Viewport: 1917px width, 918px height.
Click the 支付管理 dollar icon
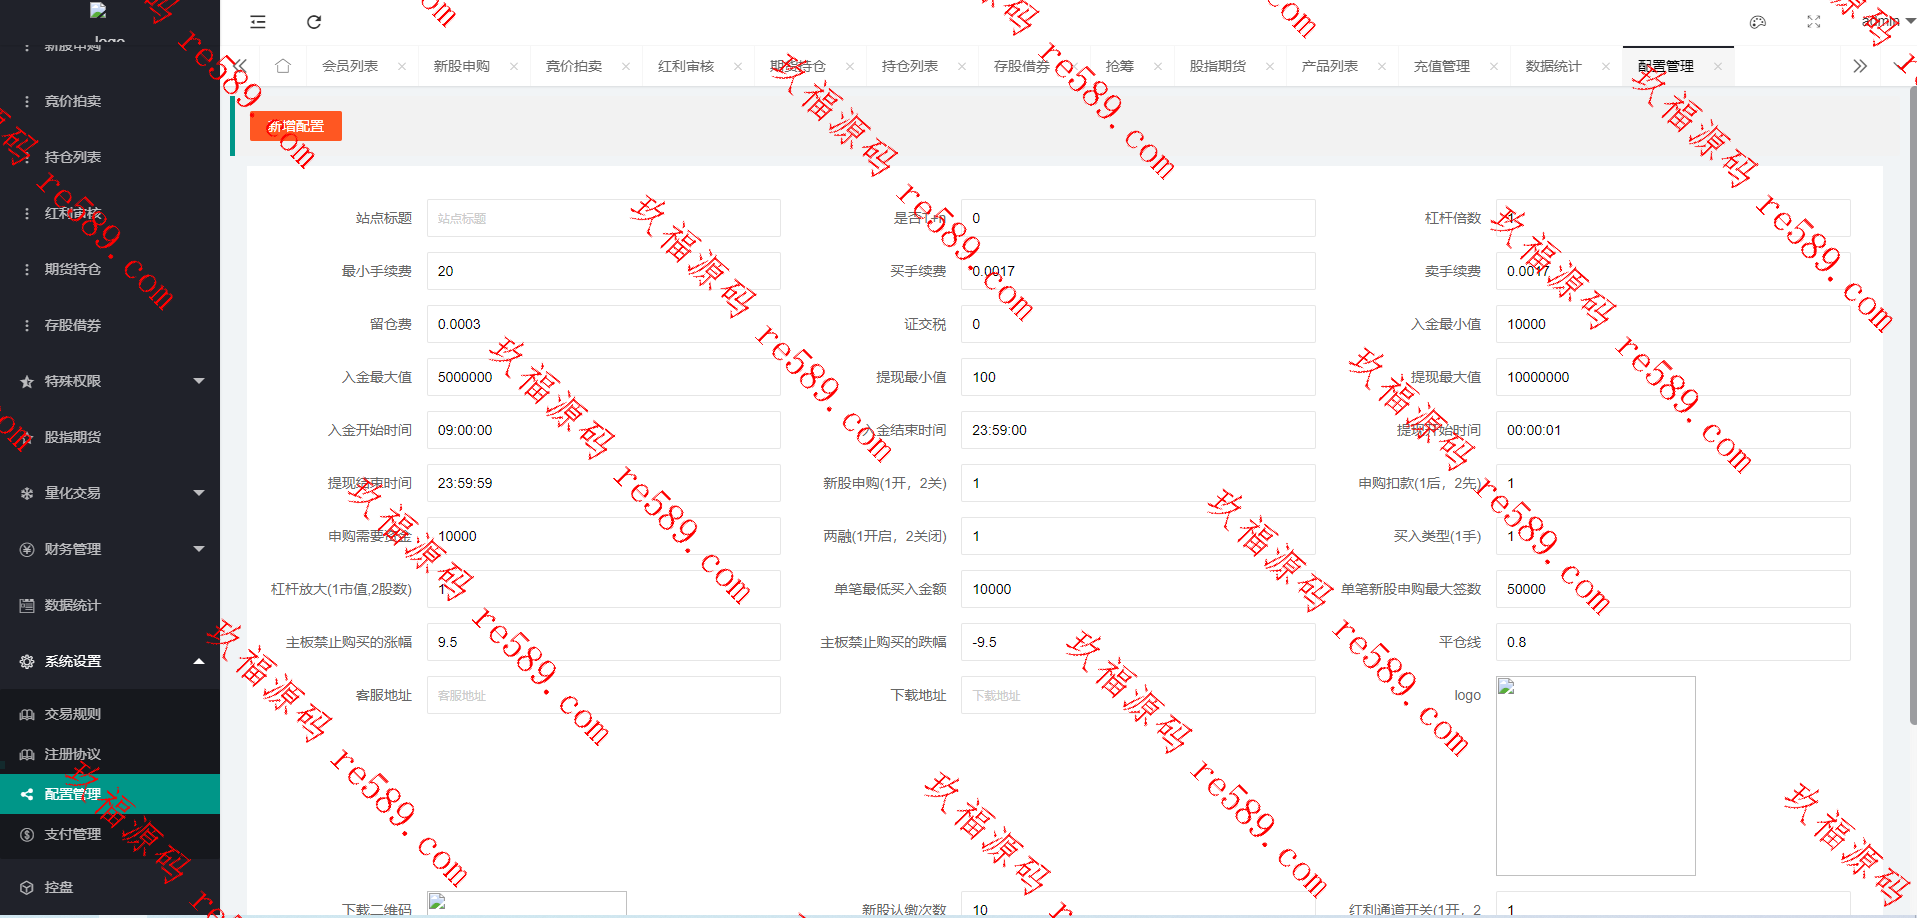[27, 834]
